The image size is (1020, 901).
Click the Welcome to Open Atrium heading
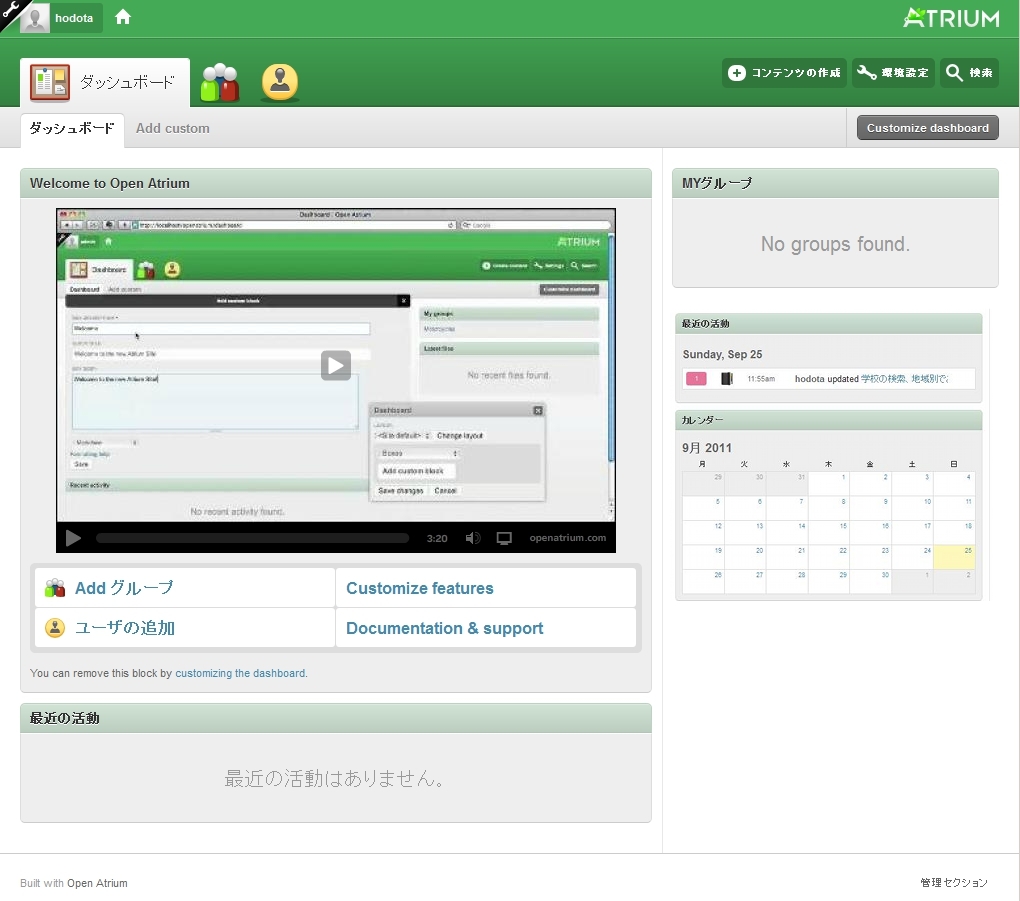click(110, 183)
